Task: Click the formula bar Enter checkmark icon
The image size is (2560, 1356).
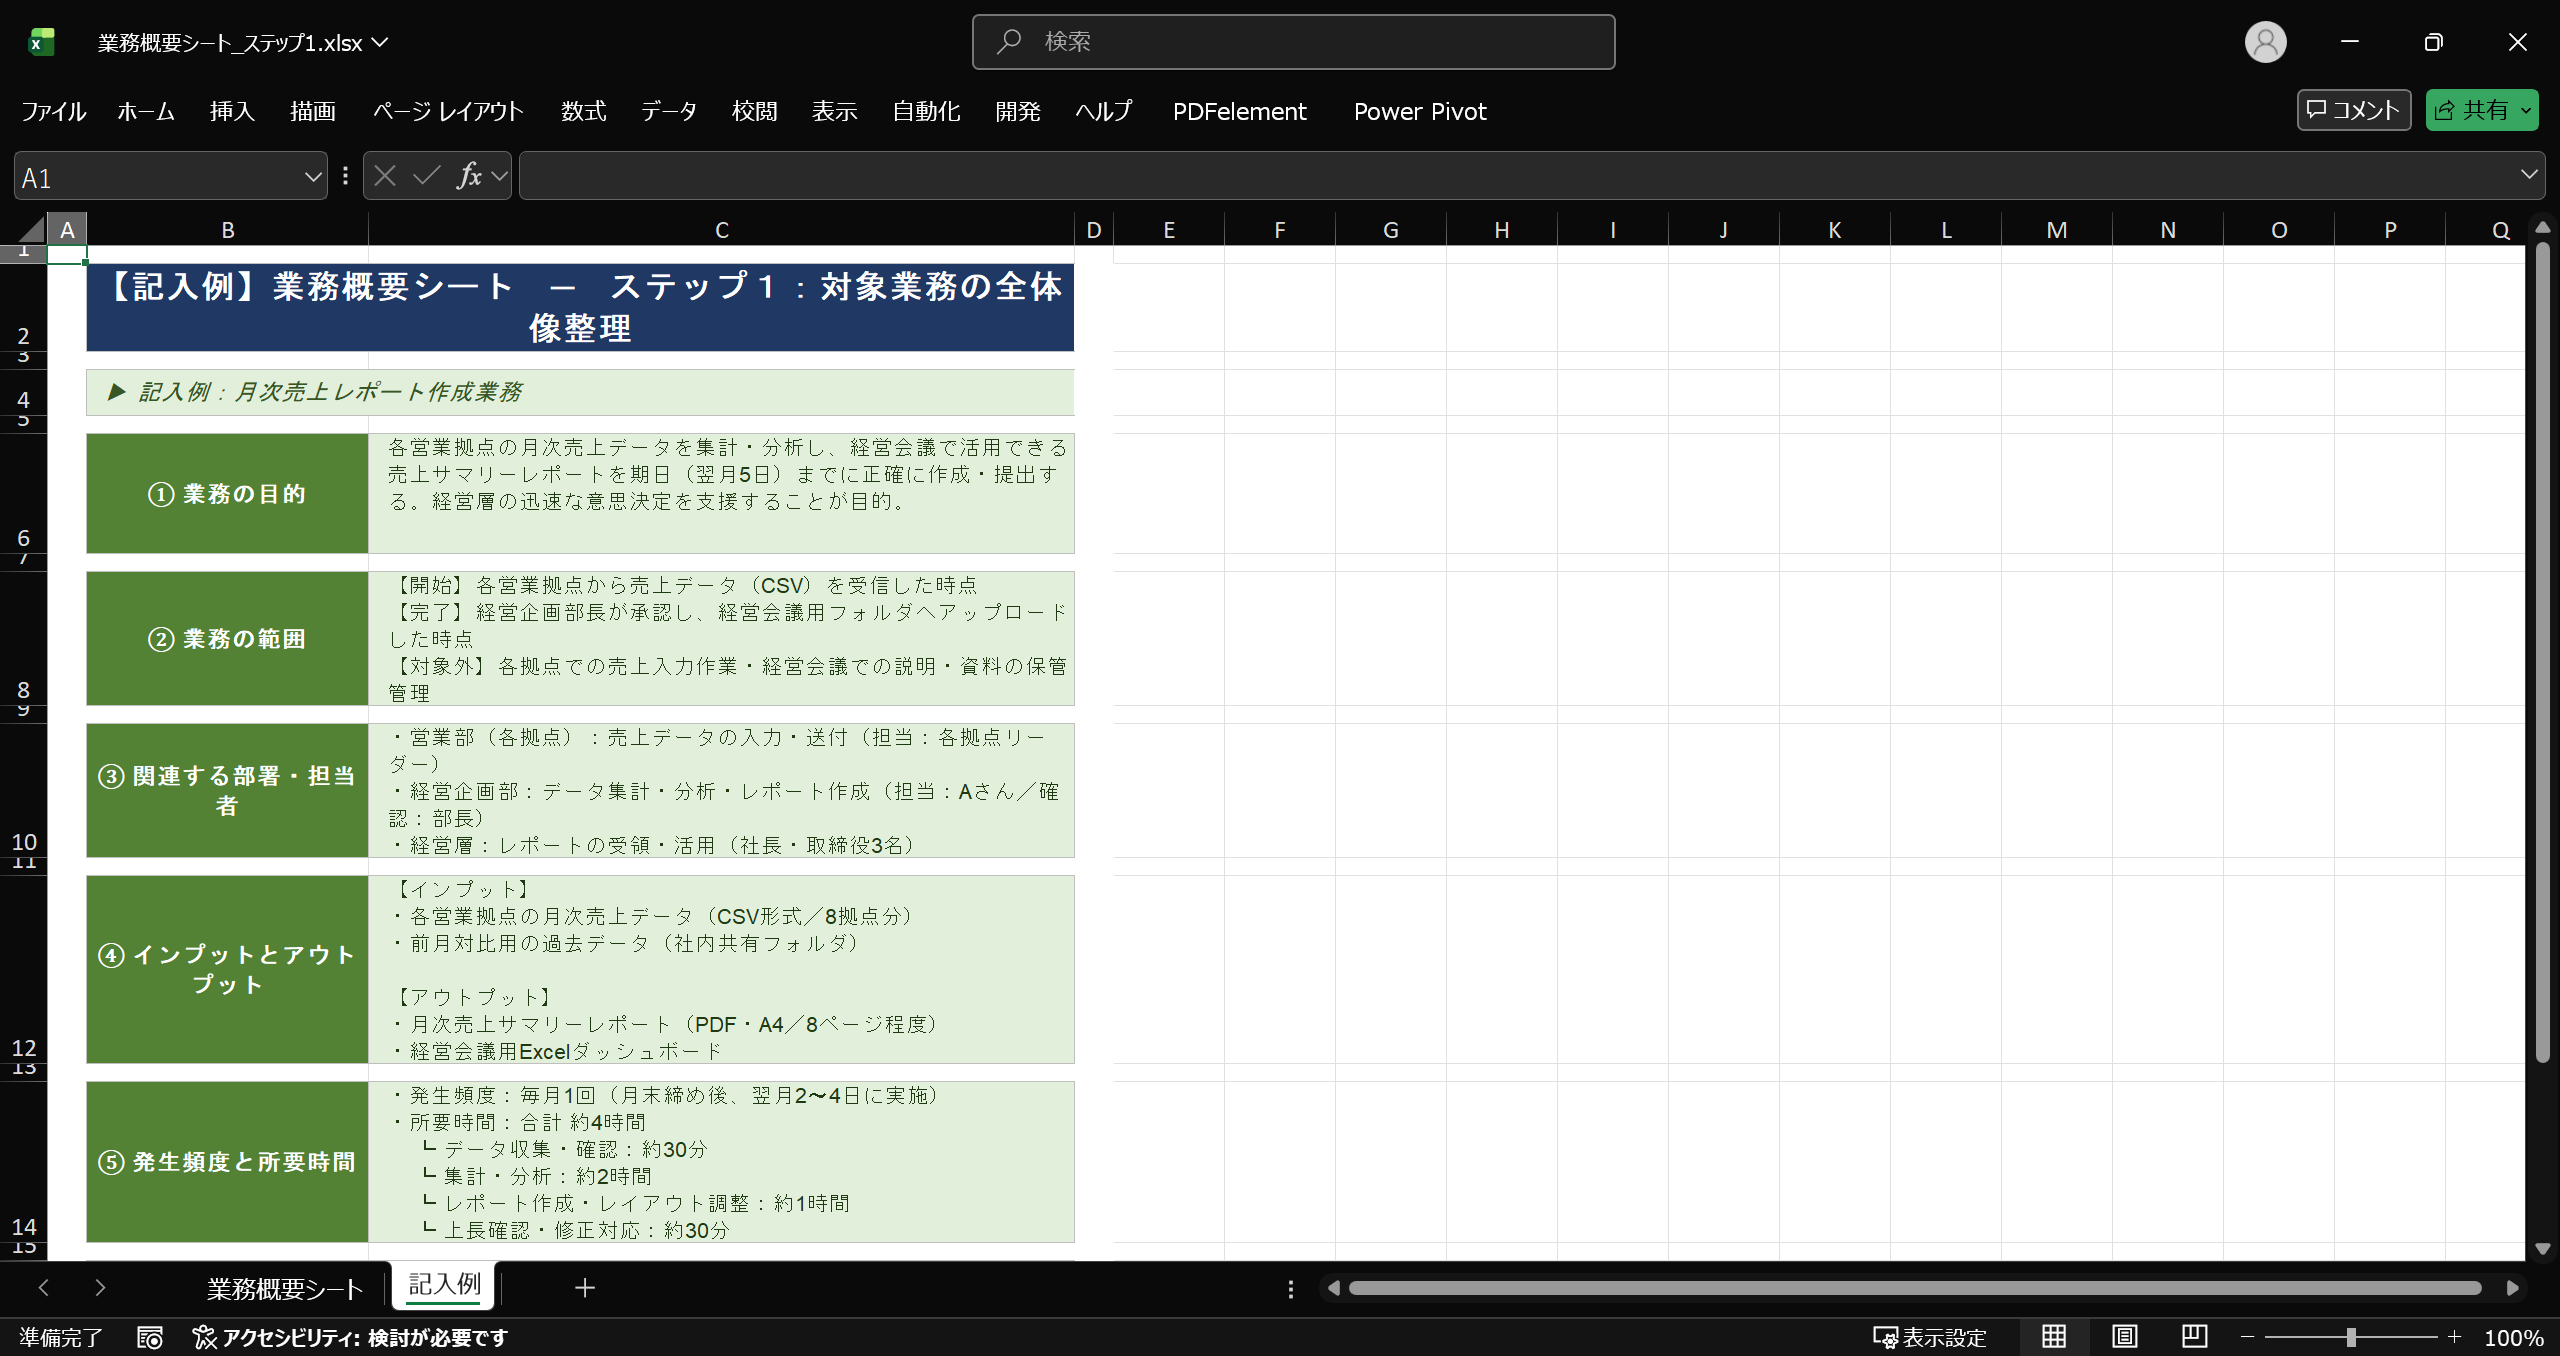Action: [427, 176]
